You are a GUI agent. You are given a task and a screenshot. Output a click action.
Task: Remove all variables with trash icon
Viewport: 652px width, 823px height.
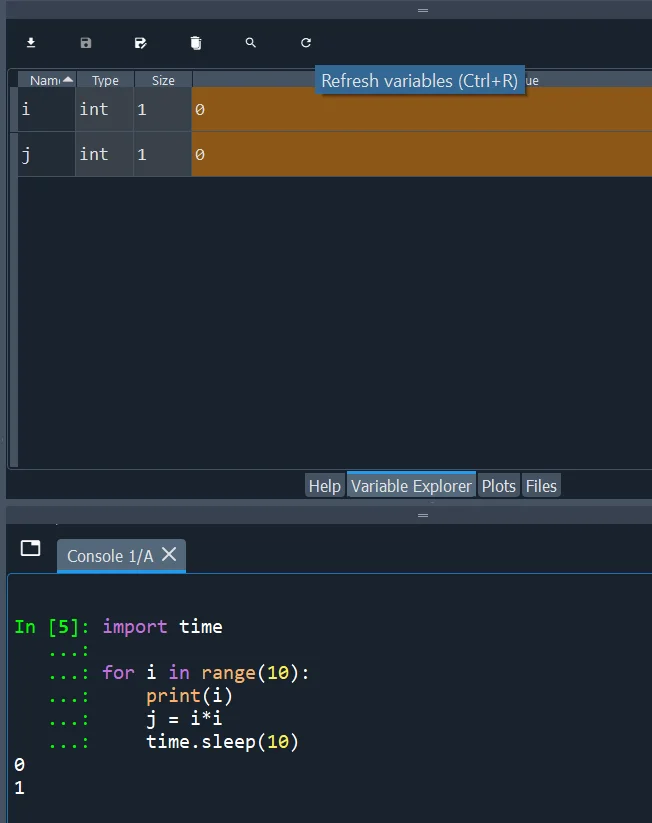tap(196, 43)
